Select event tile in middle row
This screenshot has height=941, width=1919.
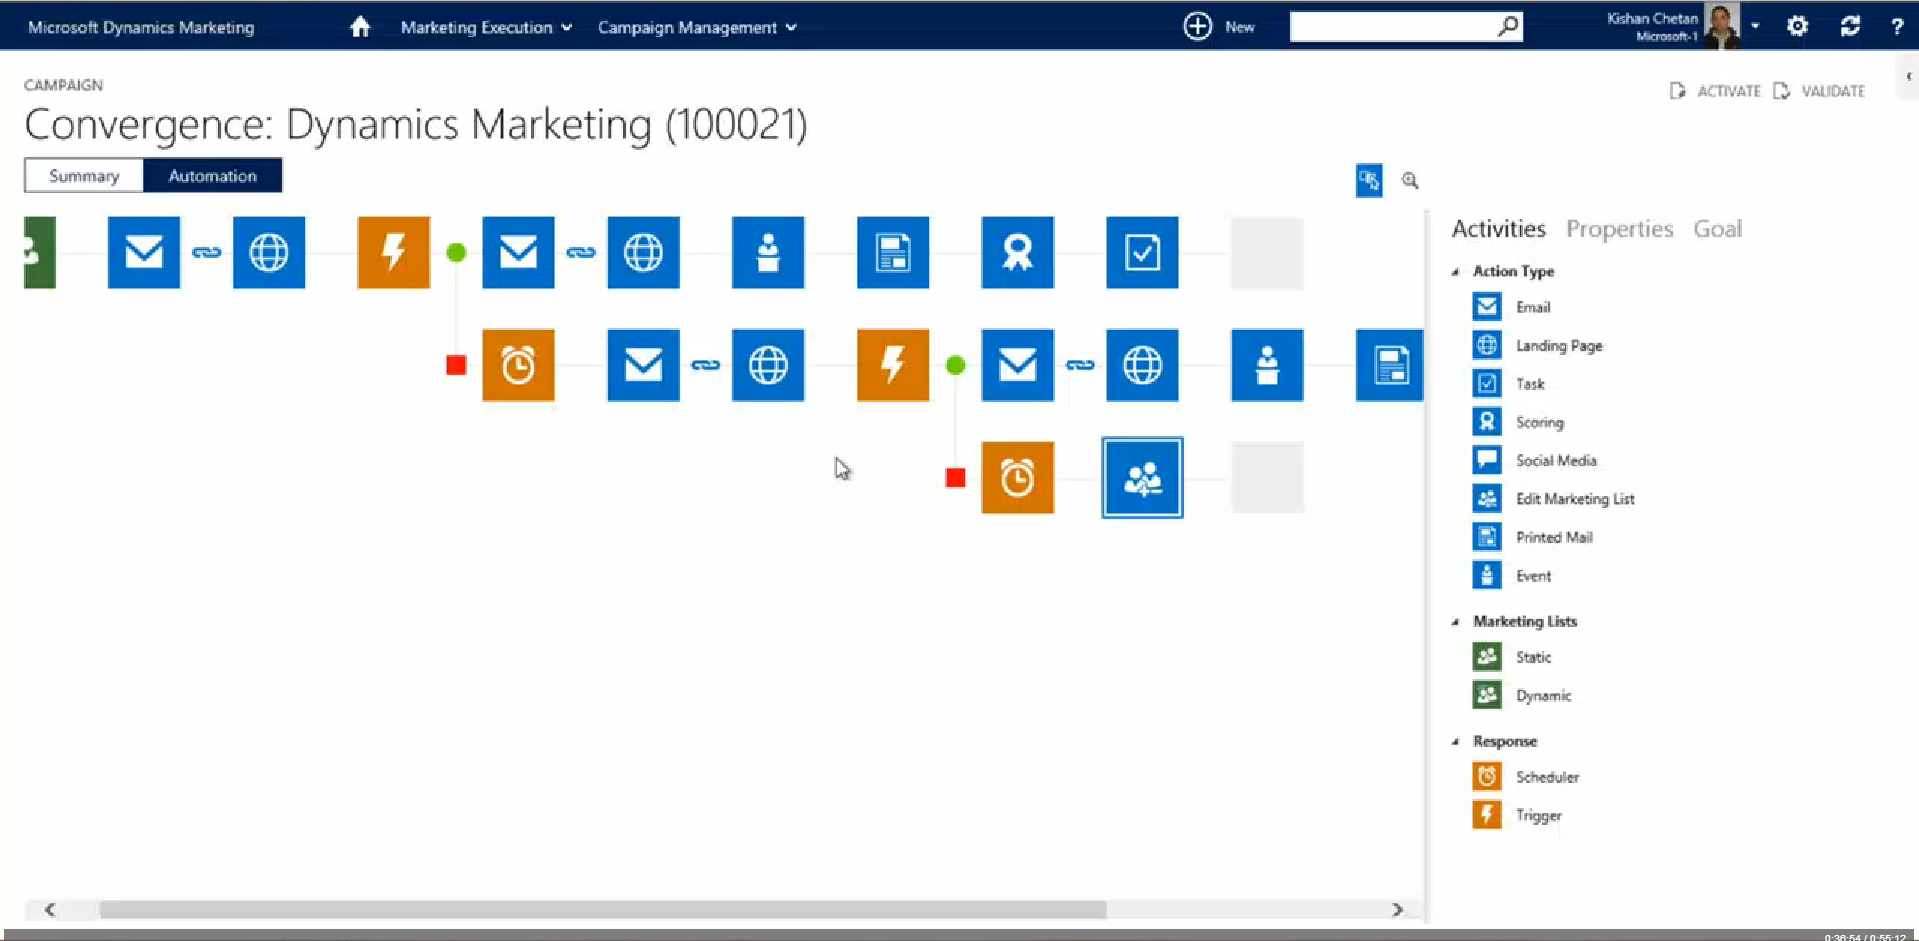(x=1267, y=365)
